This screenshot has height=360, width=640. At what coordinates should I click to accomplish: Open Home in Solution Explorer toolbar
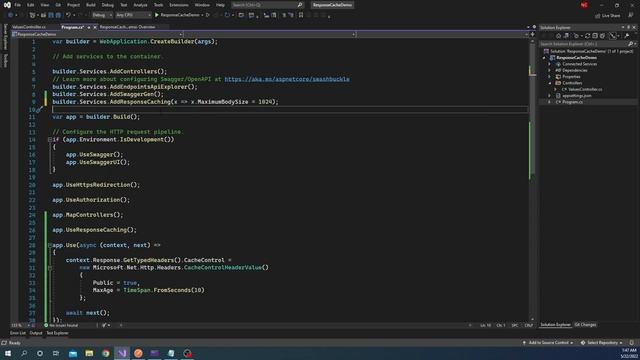point(558,36)
